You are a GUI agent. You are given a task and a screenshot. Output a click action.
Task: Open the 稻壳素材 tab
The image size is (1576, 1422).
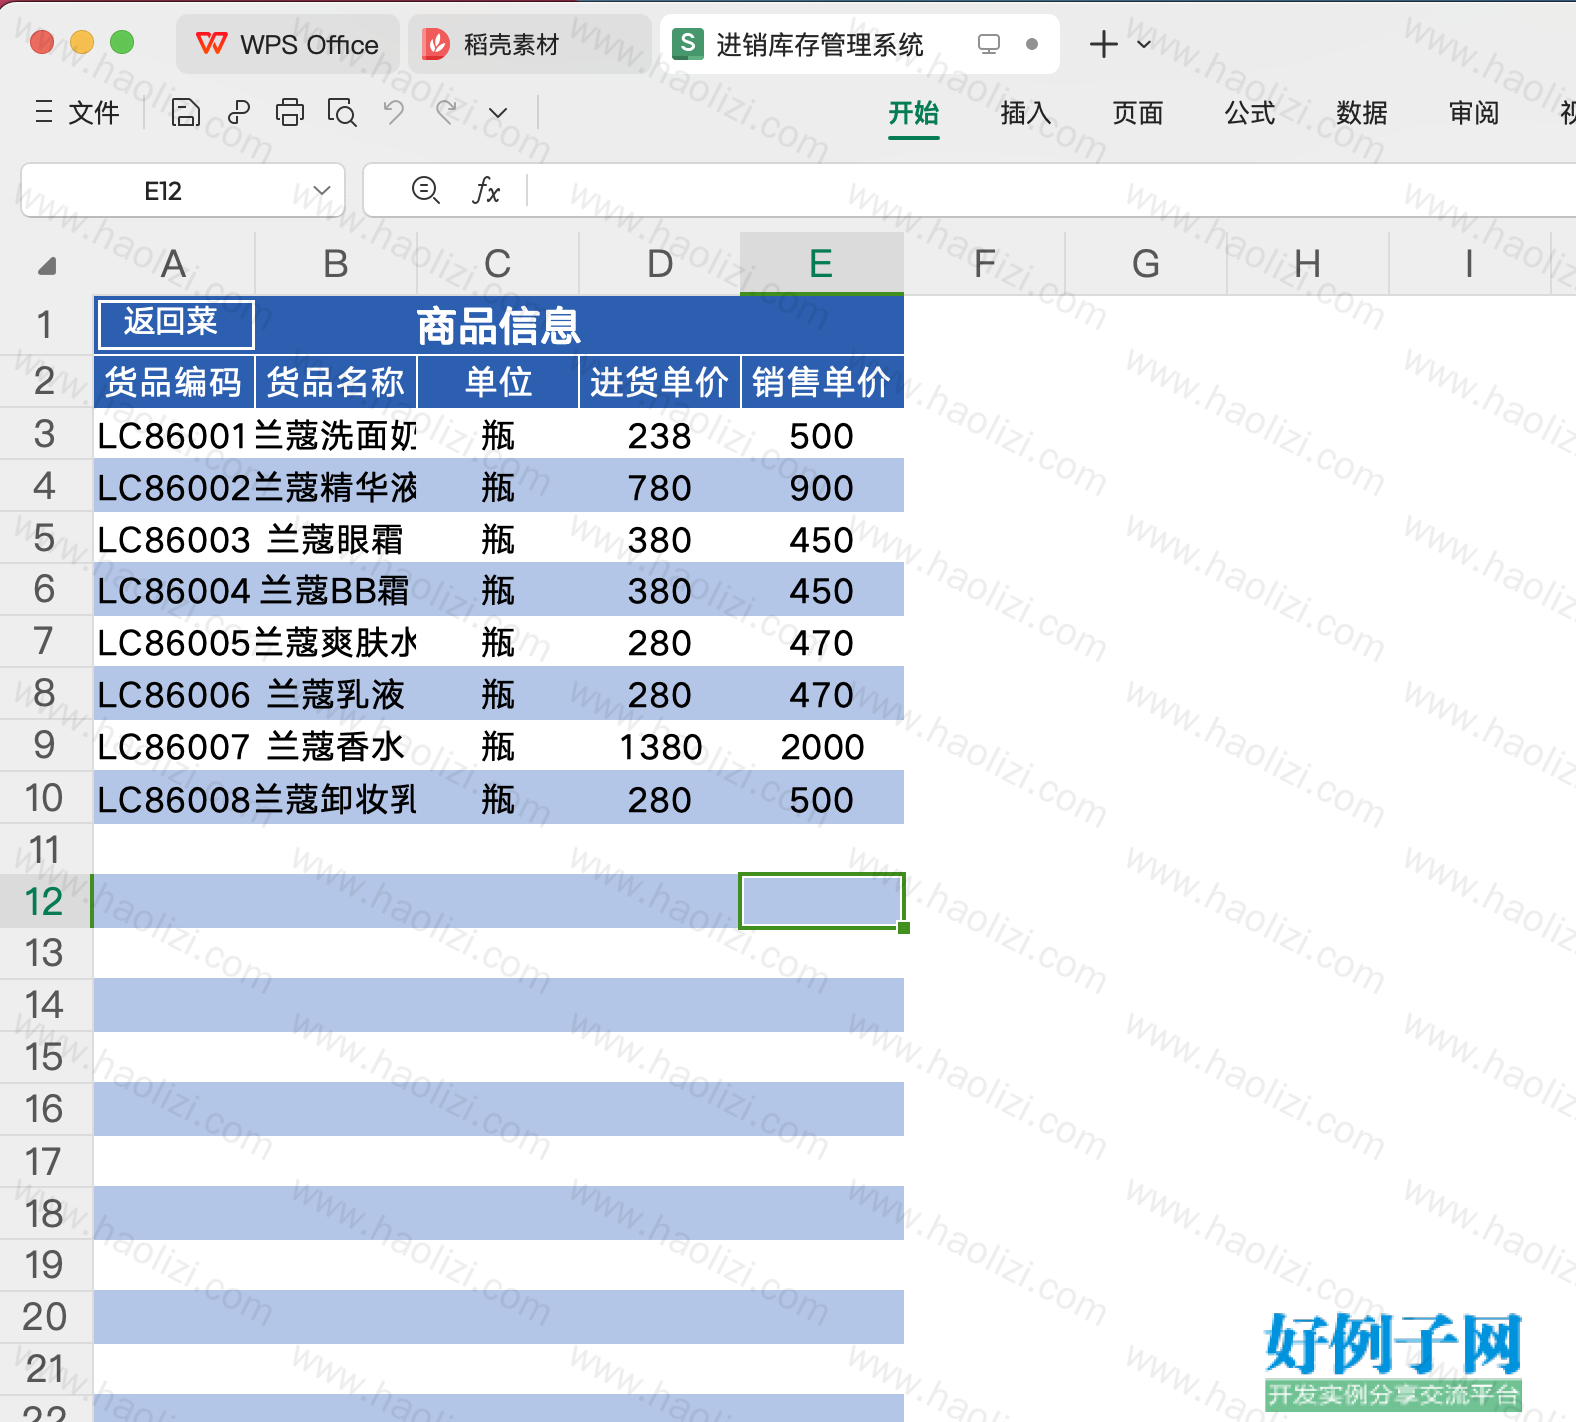tap(529, 44)
